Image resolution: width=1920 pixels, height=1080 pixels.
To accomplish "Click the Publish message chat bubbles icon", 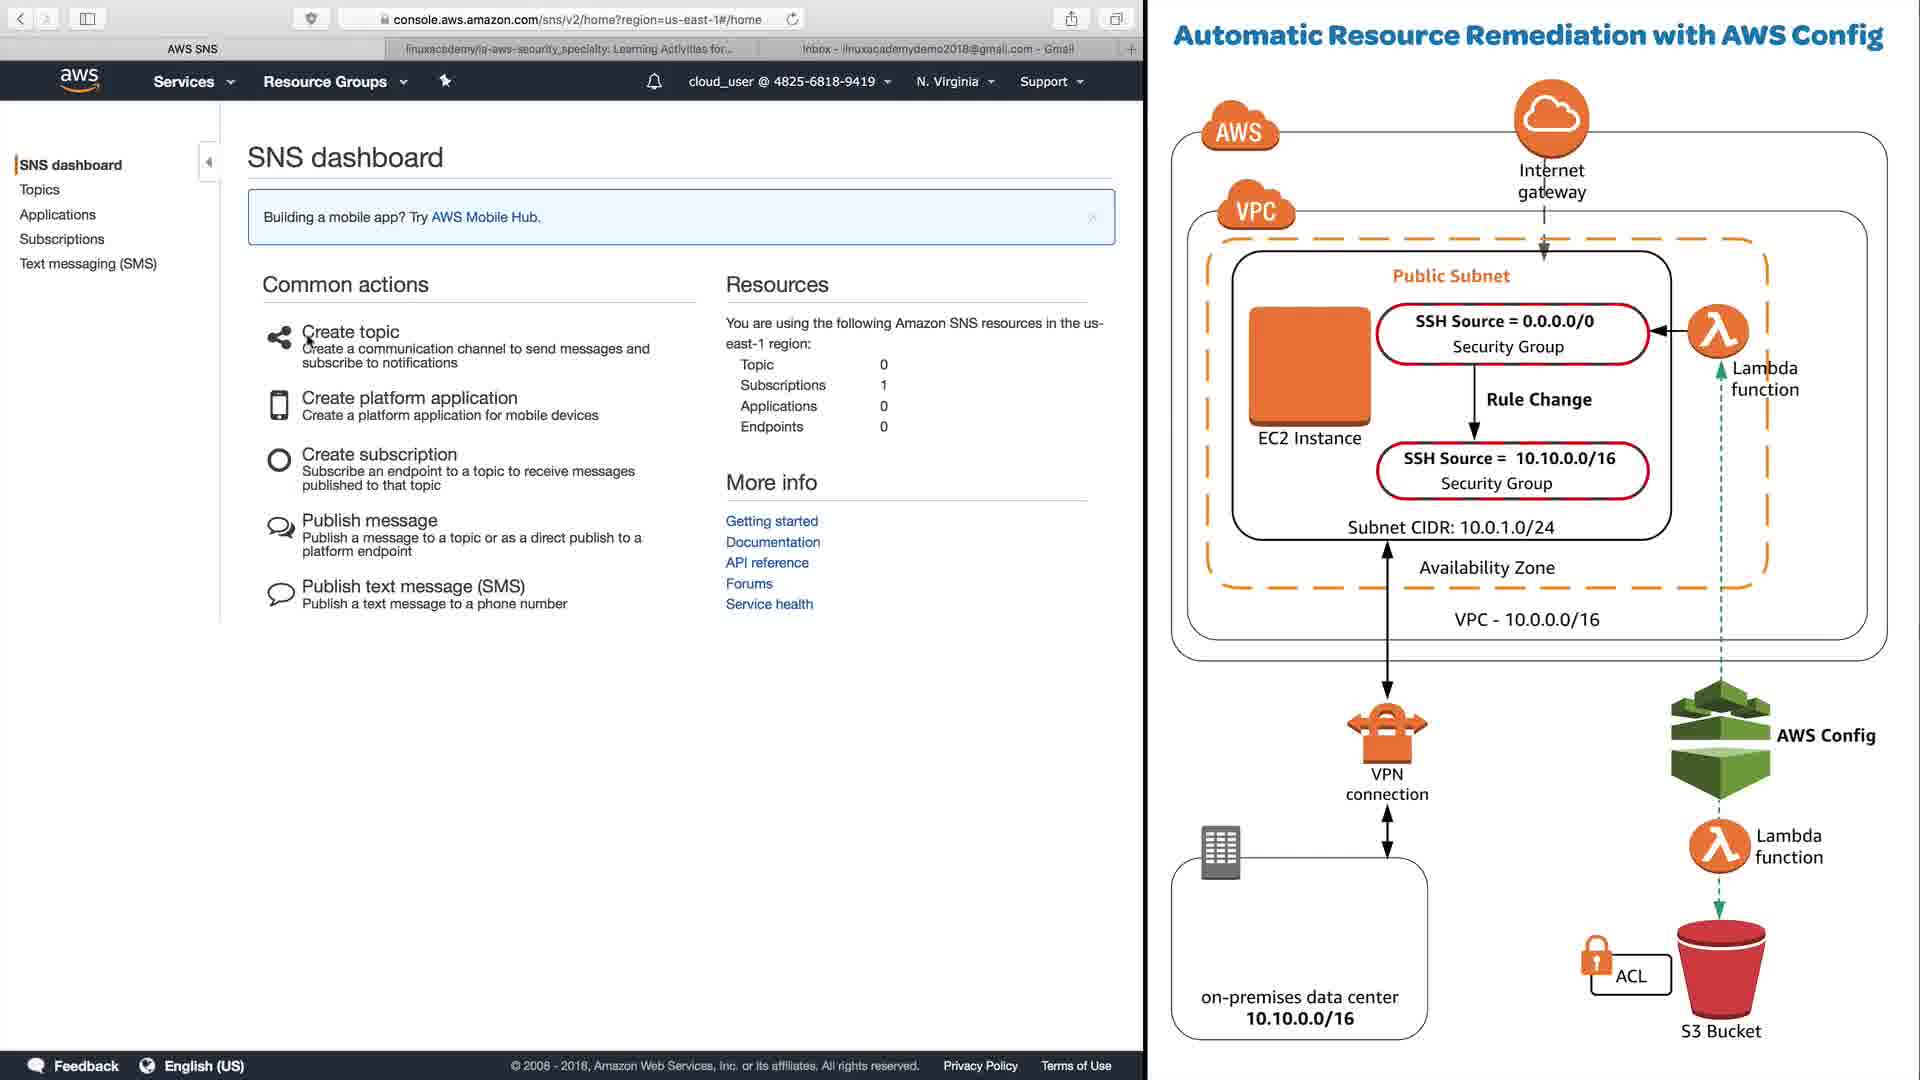I will point(280,527).
